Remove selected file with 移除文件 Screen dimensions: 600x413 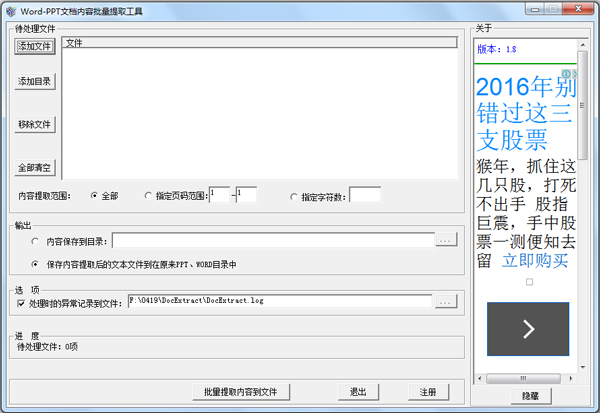[35, 124]
